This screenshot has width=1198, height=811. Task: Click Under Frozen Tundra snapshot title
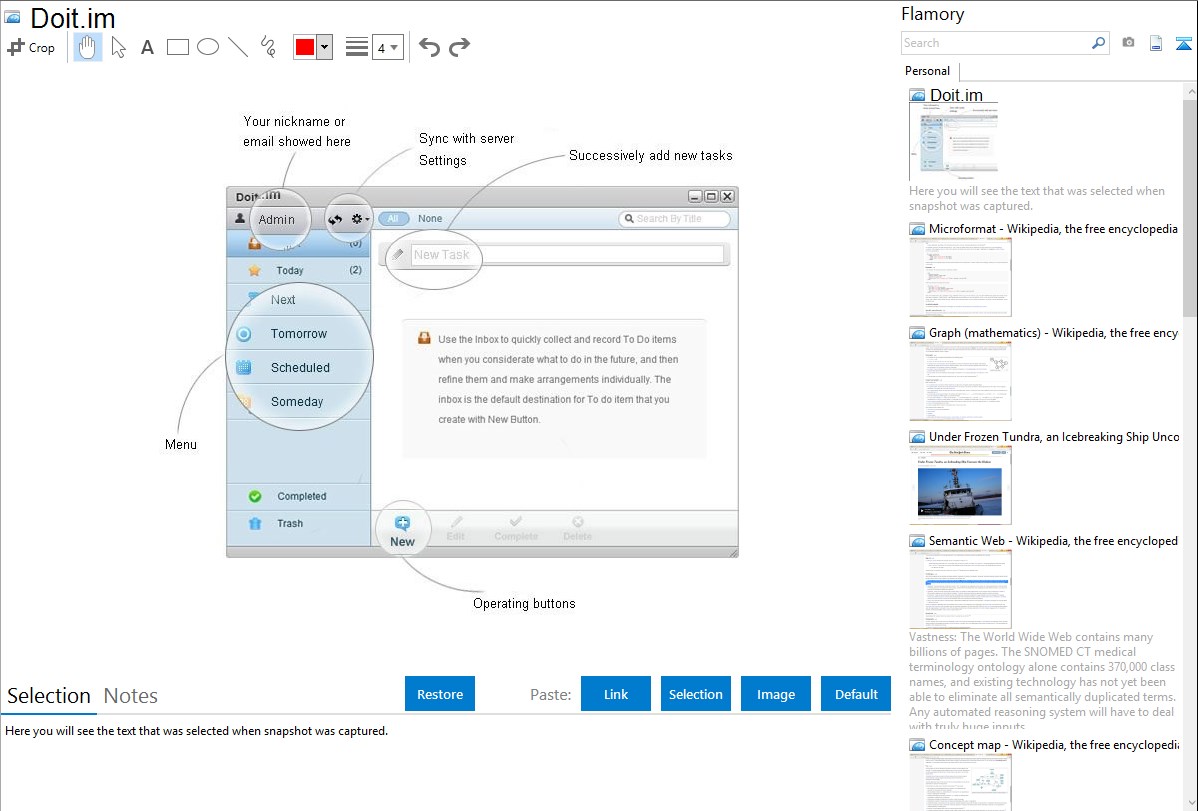click(1054, 436)
